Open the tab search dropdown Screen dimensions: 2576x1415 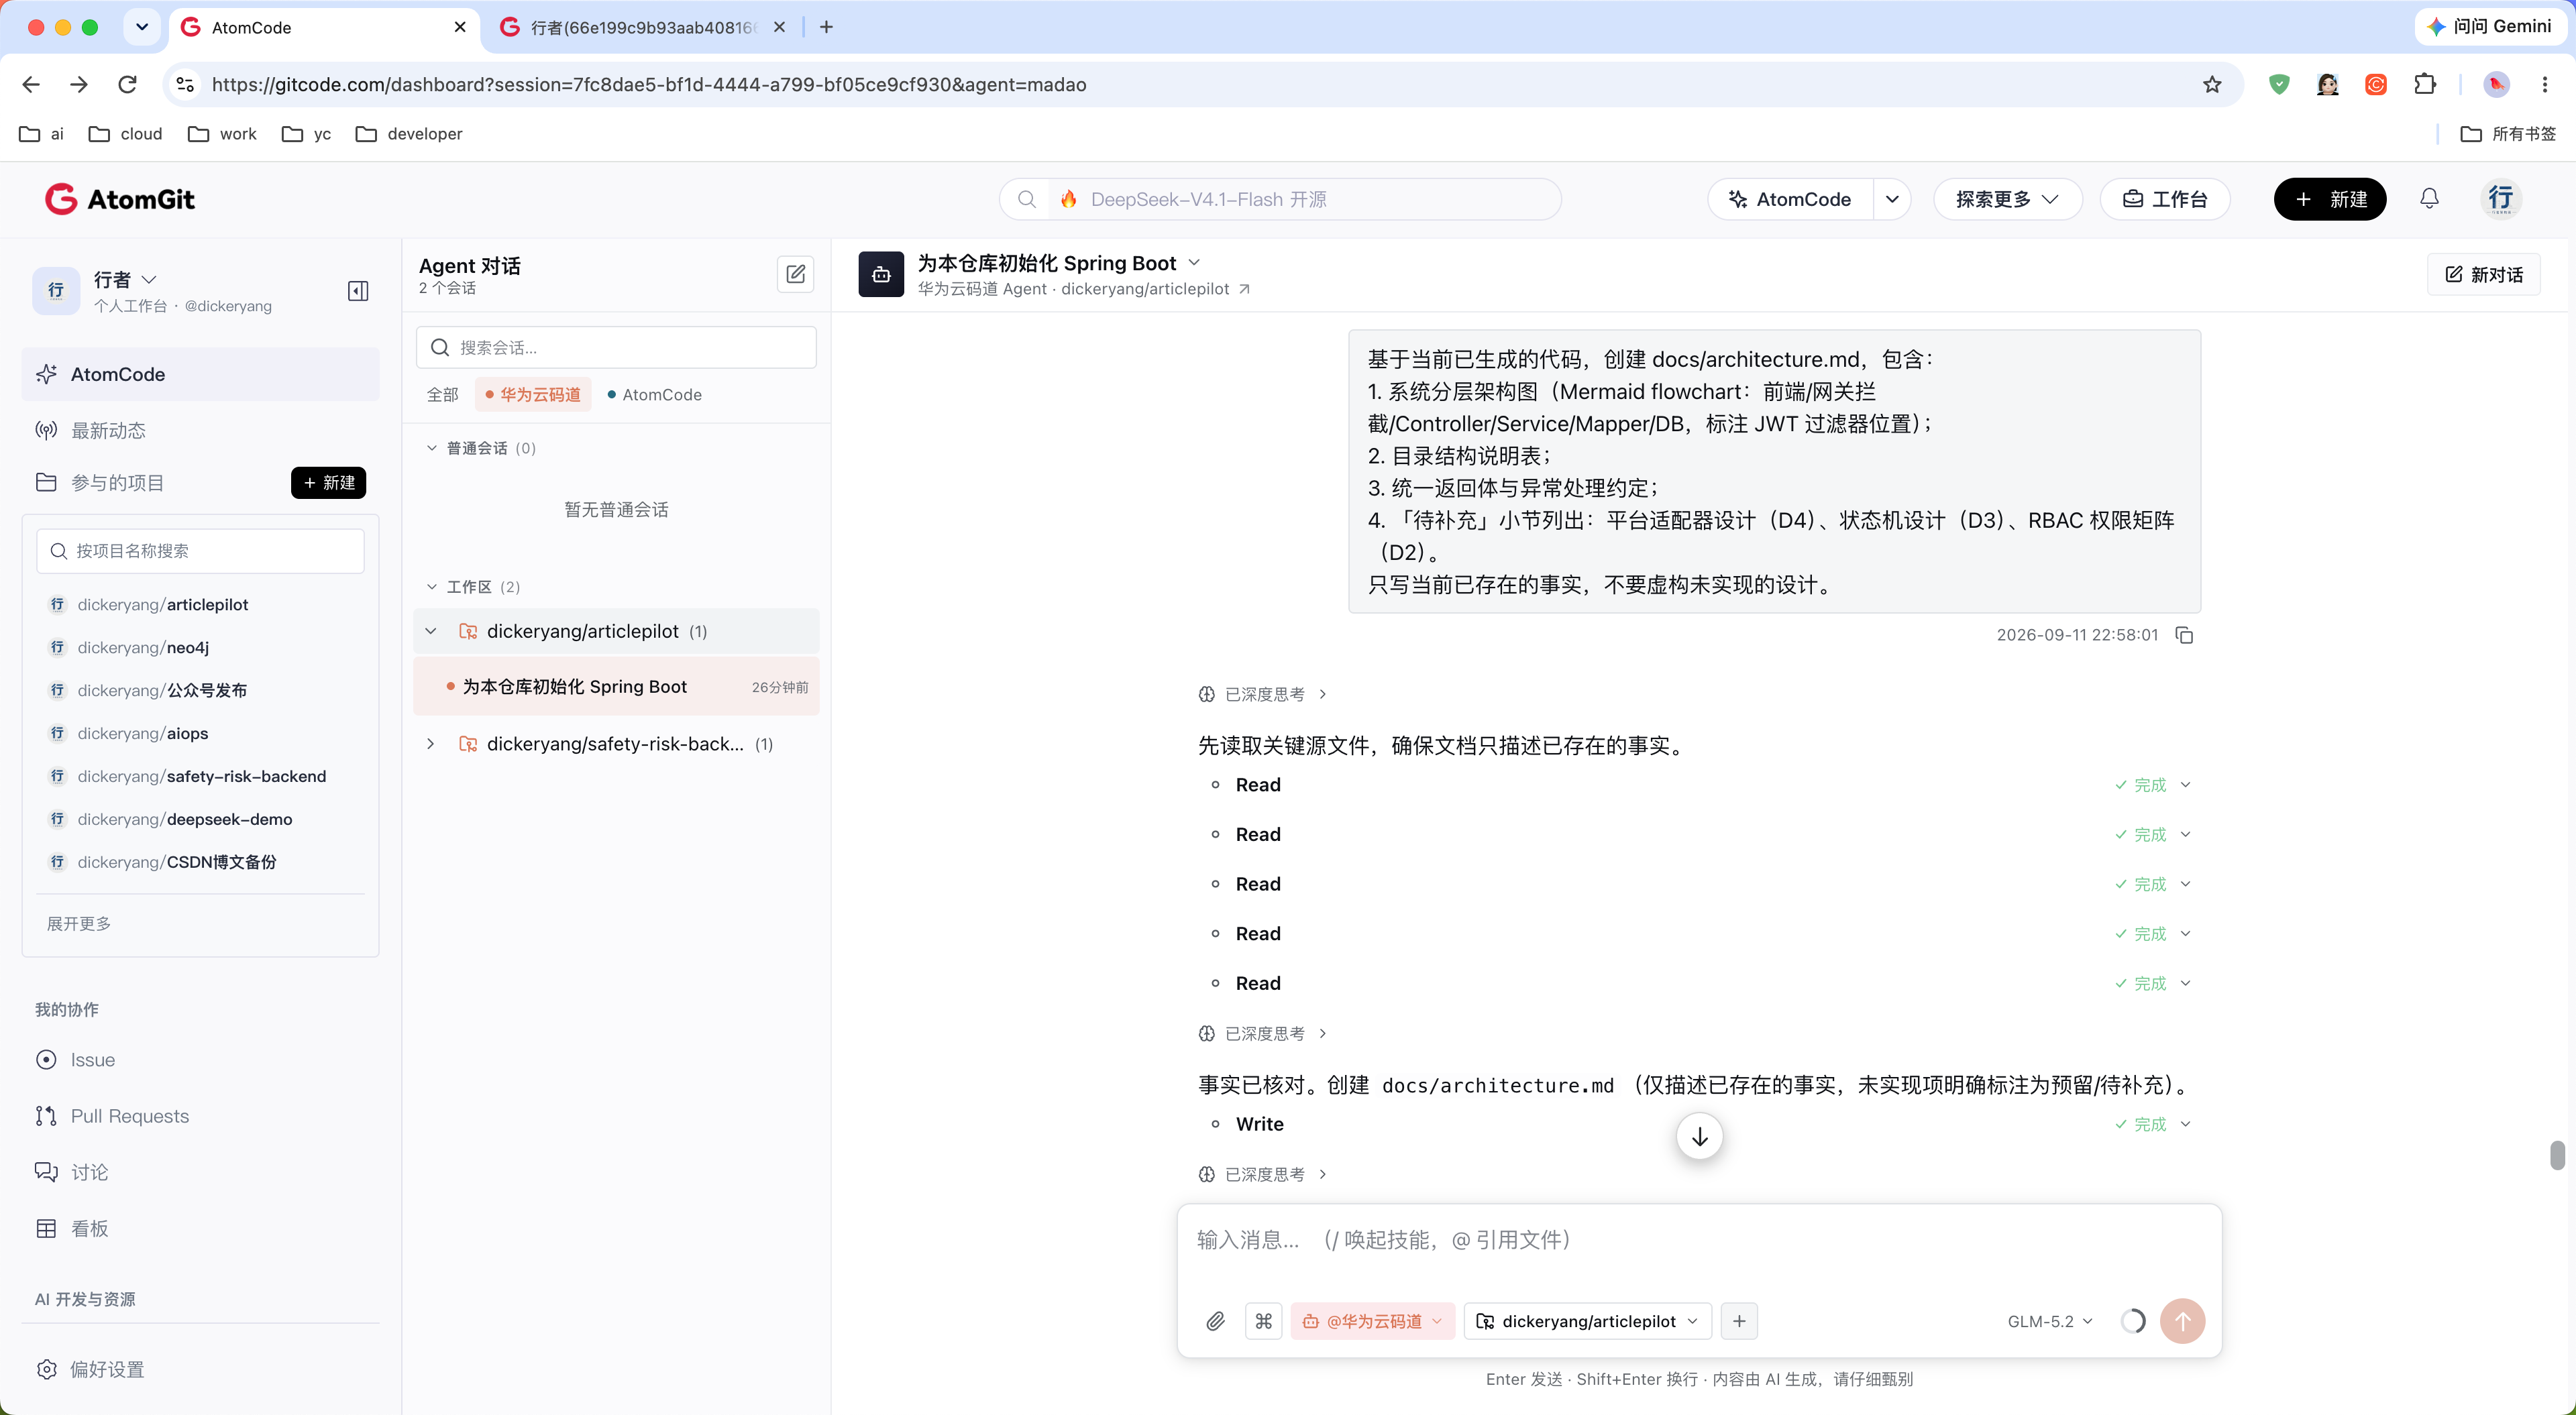(x=142, y=27)
